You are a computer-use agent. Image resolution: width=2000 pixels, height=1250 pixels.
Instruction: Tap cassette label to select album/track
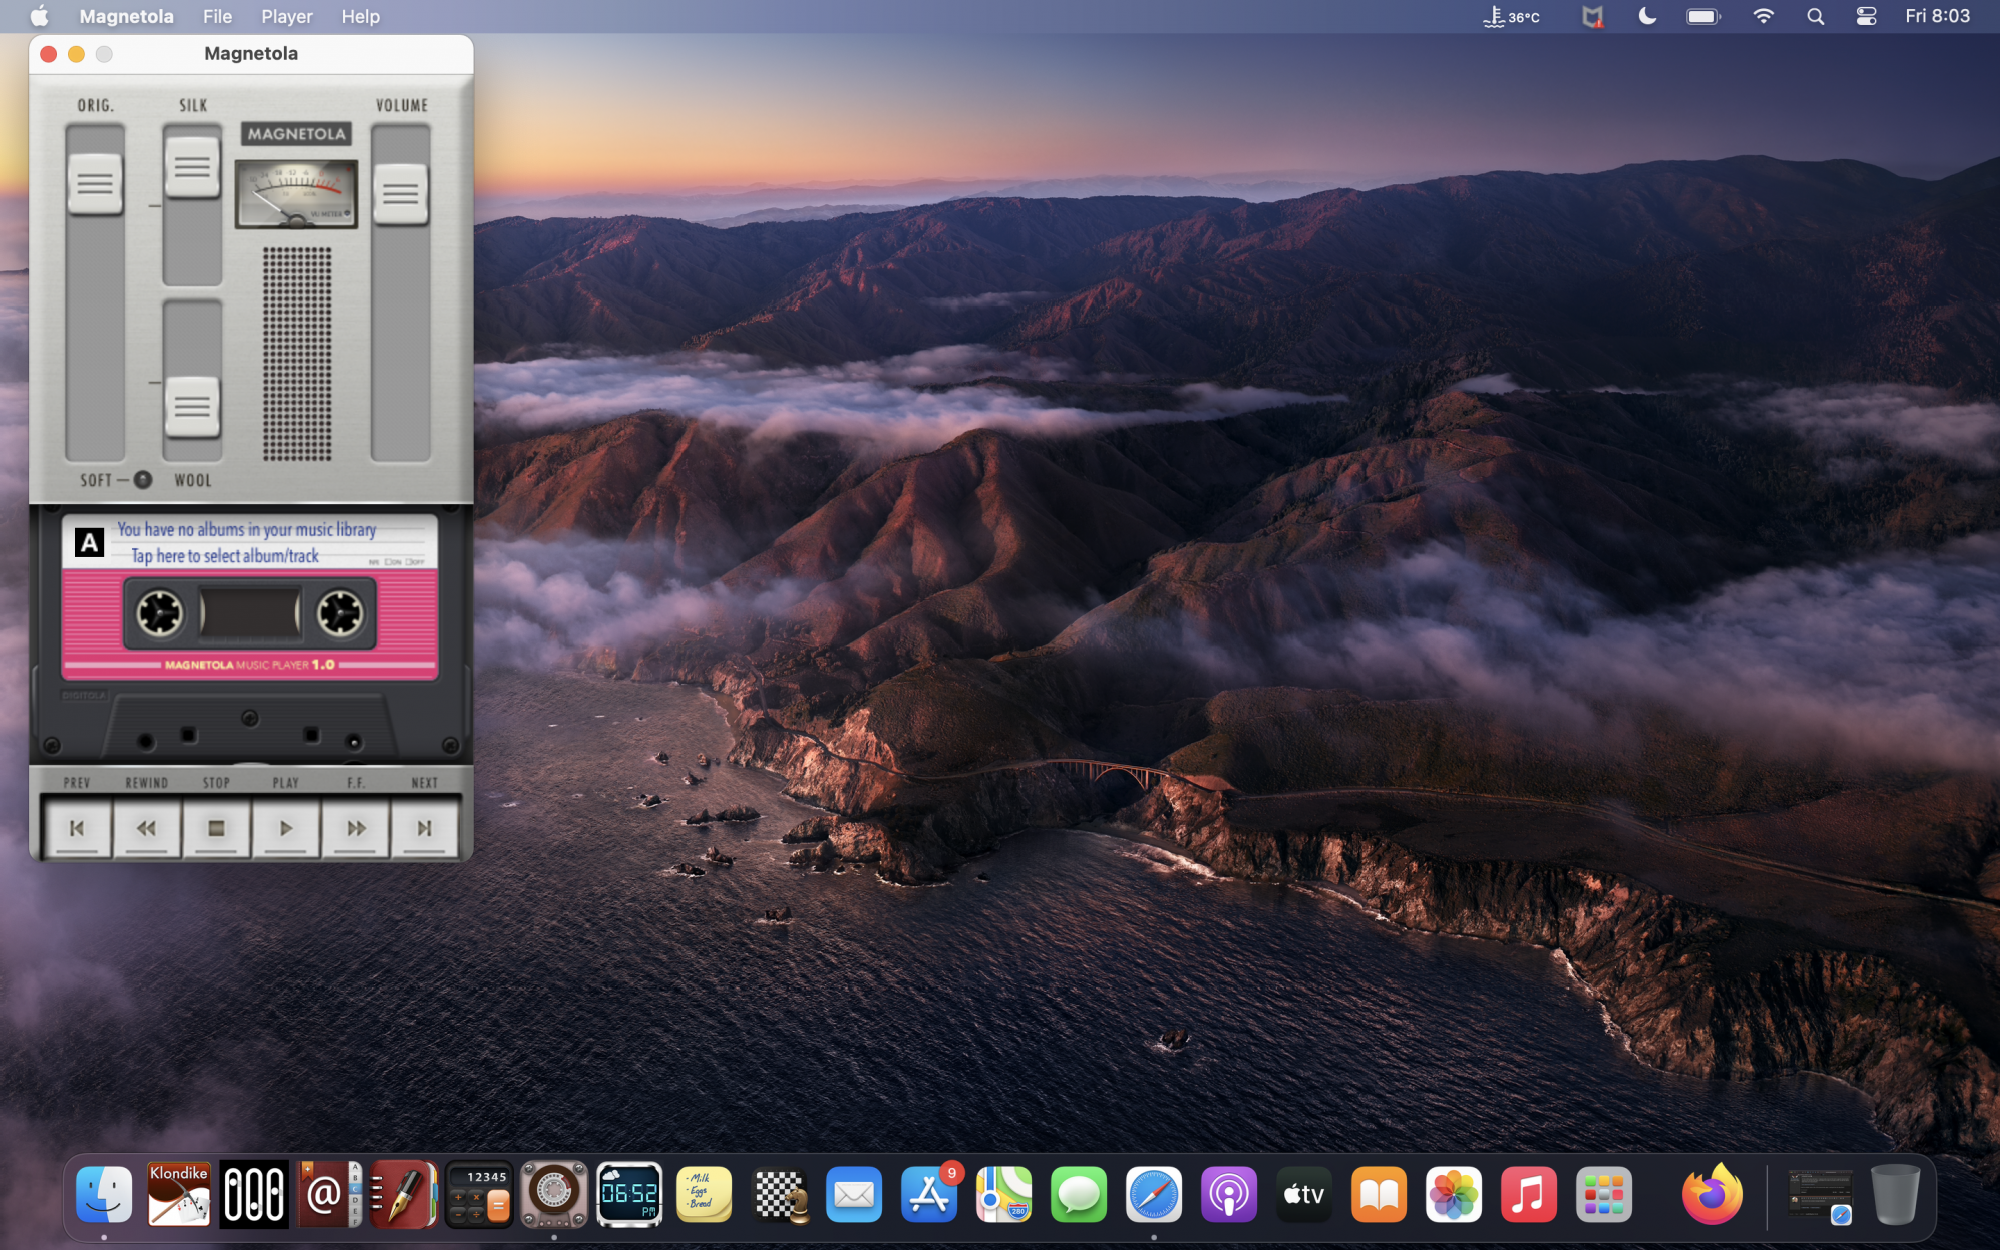point(248,543)
